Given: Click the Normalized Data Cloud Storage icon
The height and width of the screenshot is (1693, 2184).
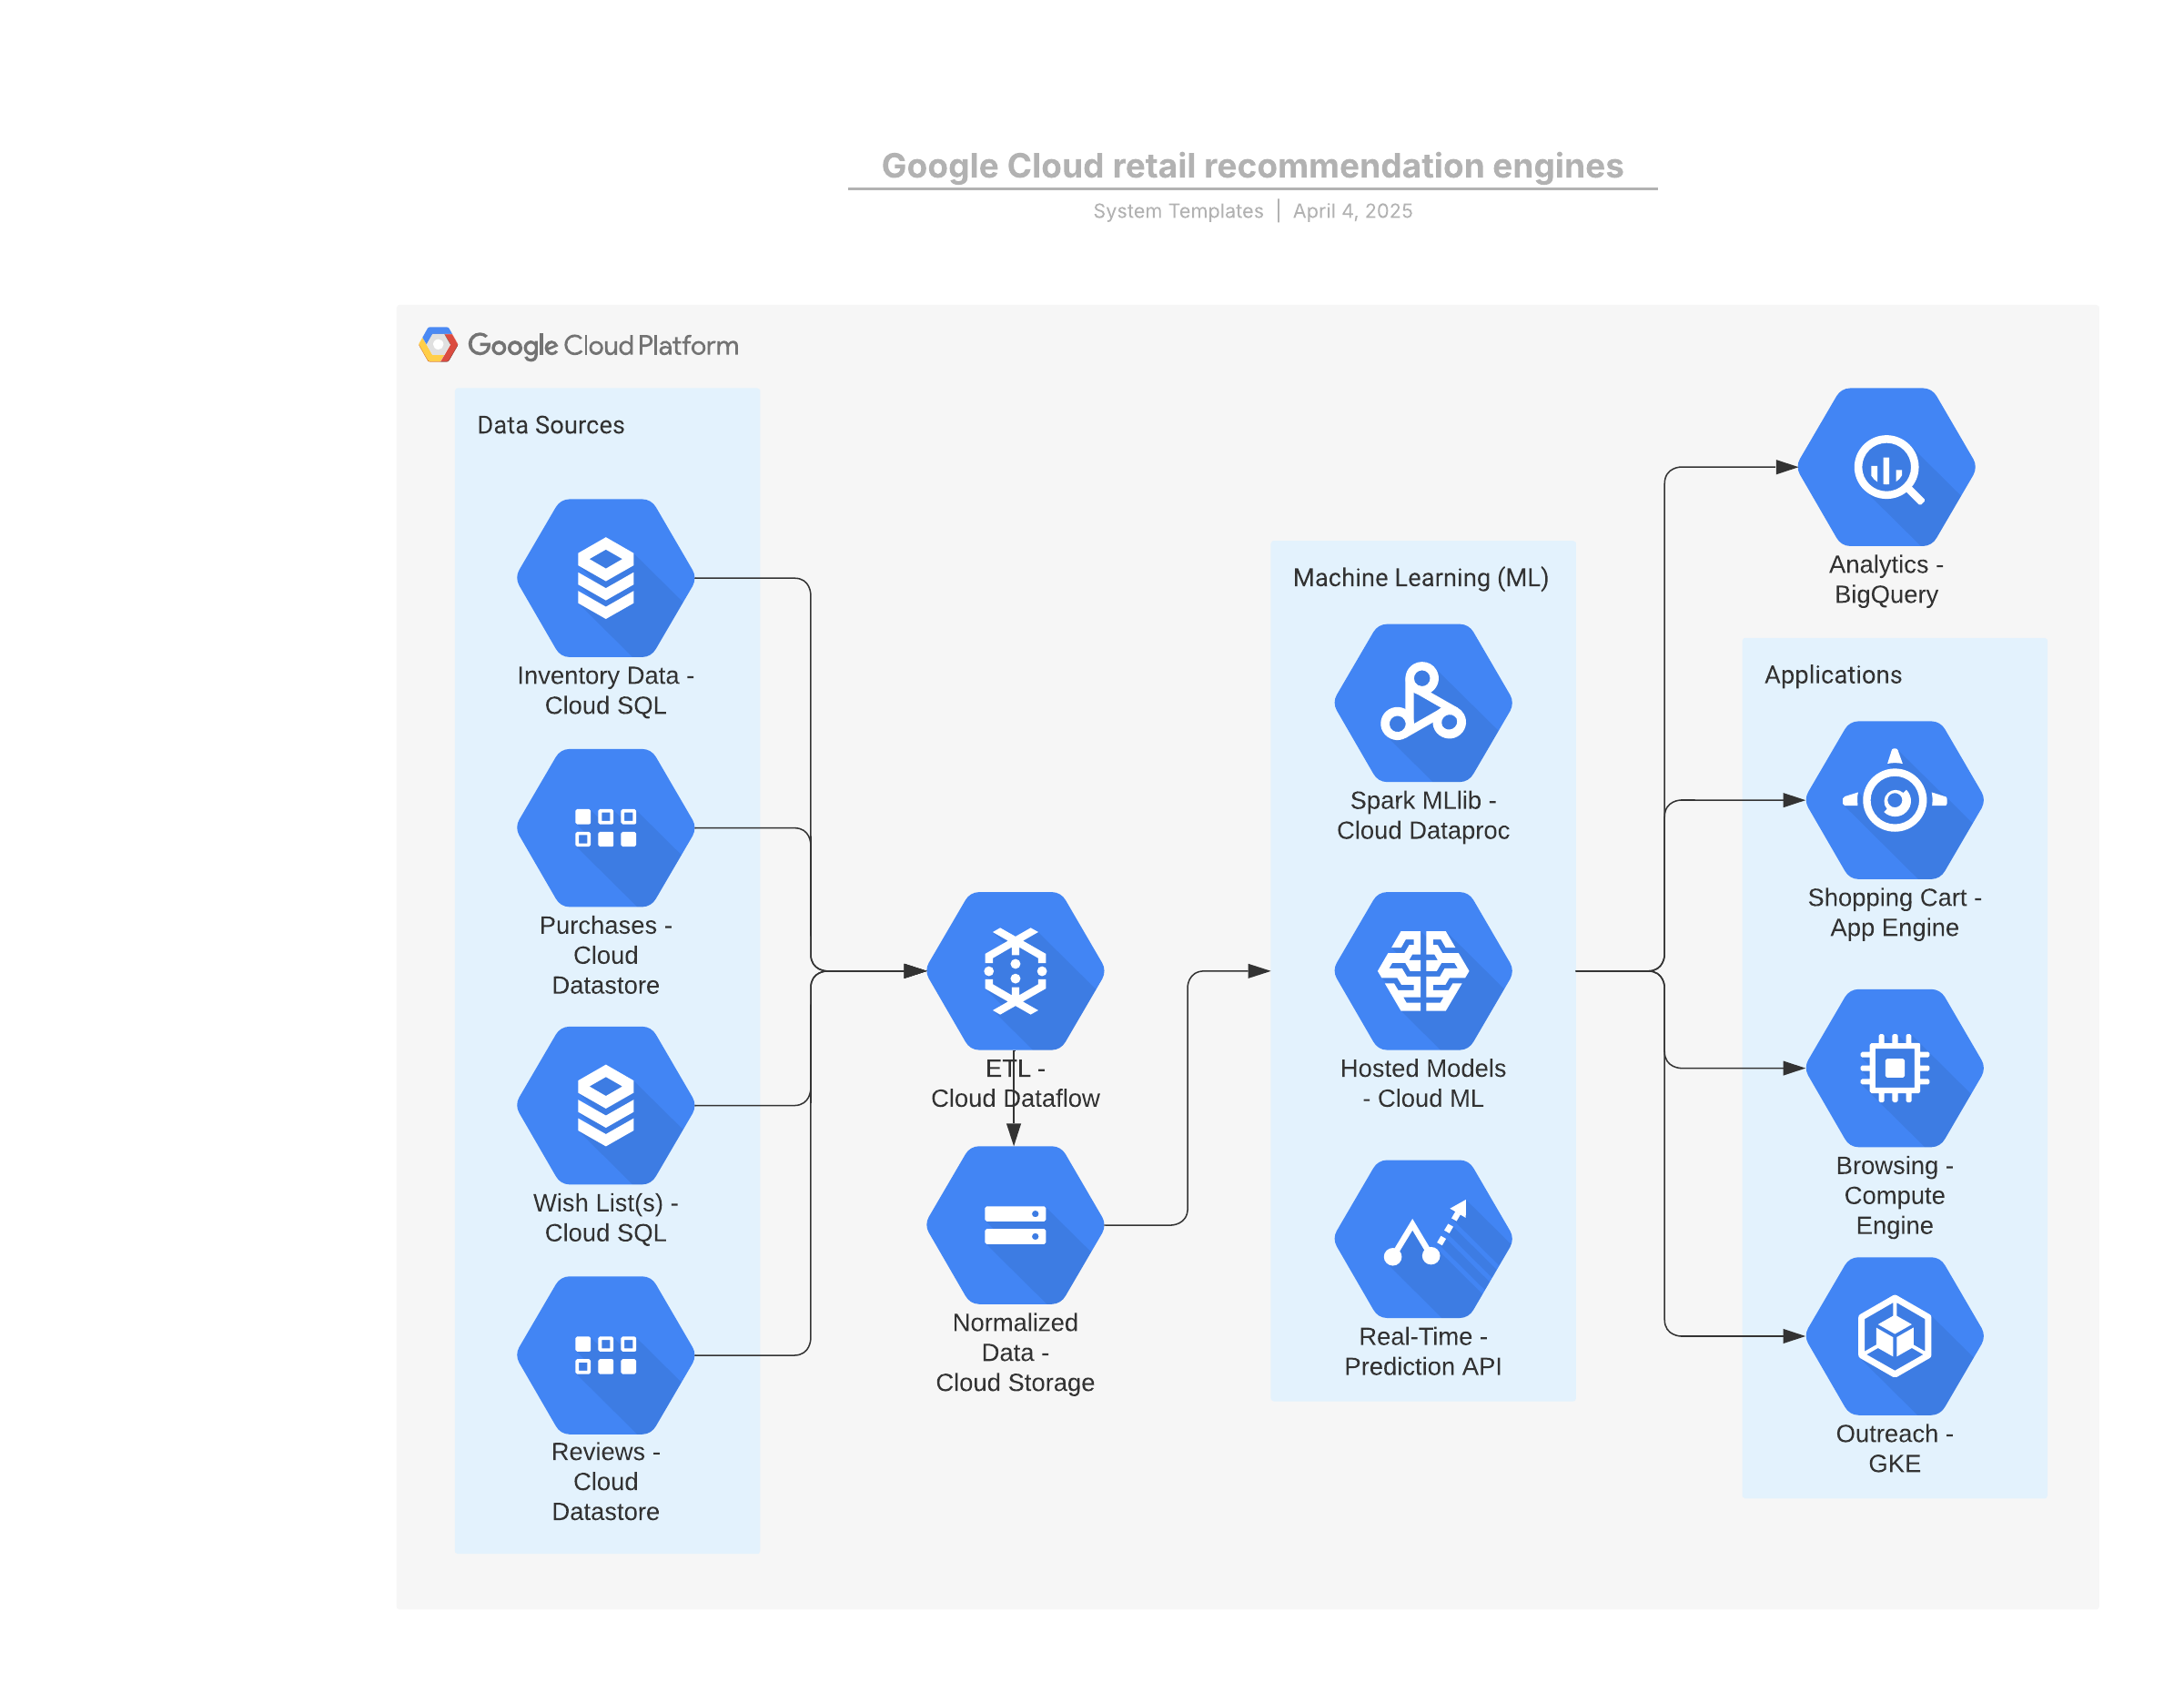Looking at the screenshot, I should tap(1015, 1225).
